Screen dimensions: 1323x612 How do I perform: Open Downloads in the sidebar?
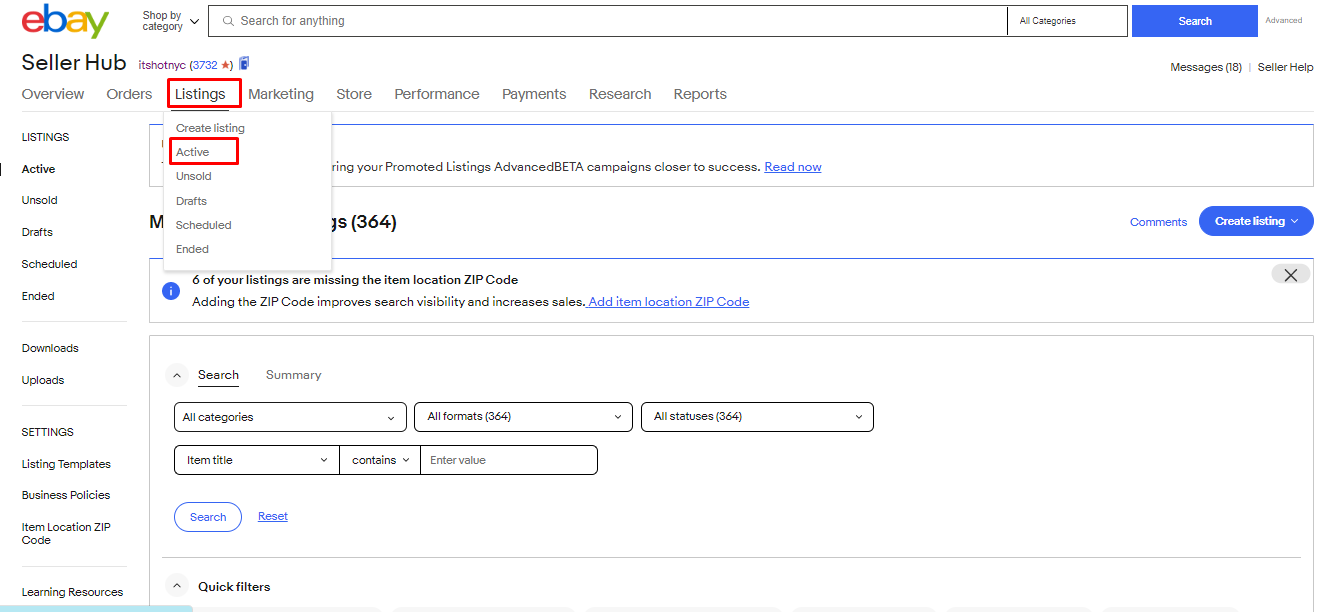(50, 348)
